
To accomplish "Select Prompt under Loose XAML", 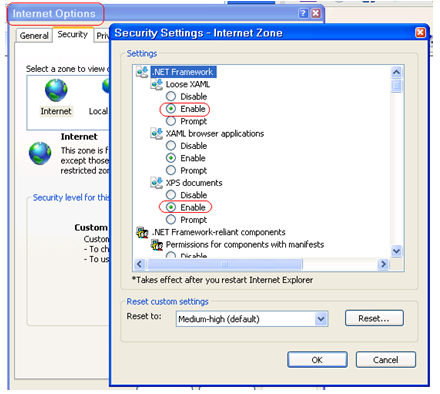I will [171, 121].
